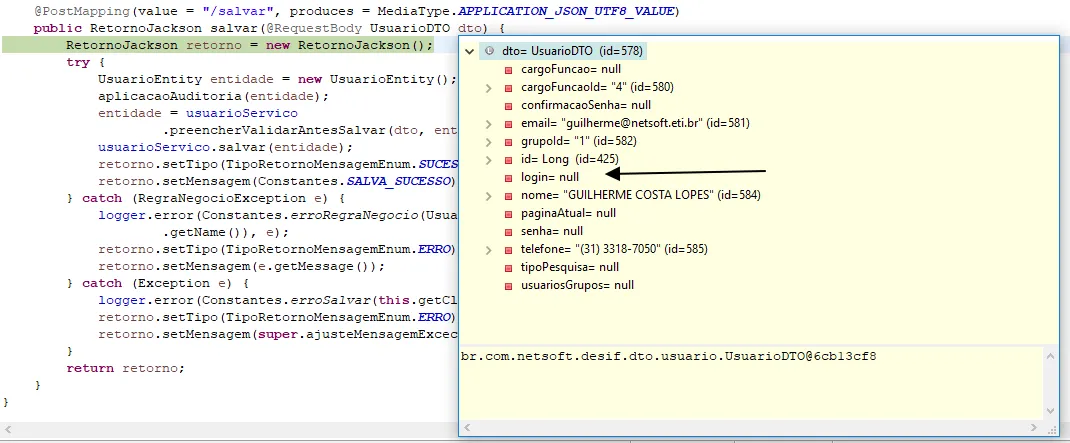Select the cargoFuncao= null row
The width and height of the screenshot is (1070, 443).
tap(570, 70)
